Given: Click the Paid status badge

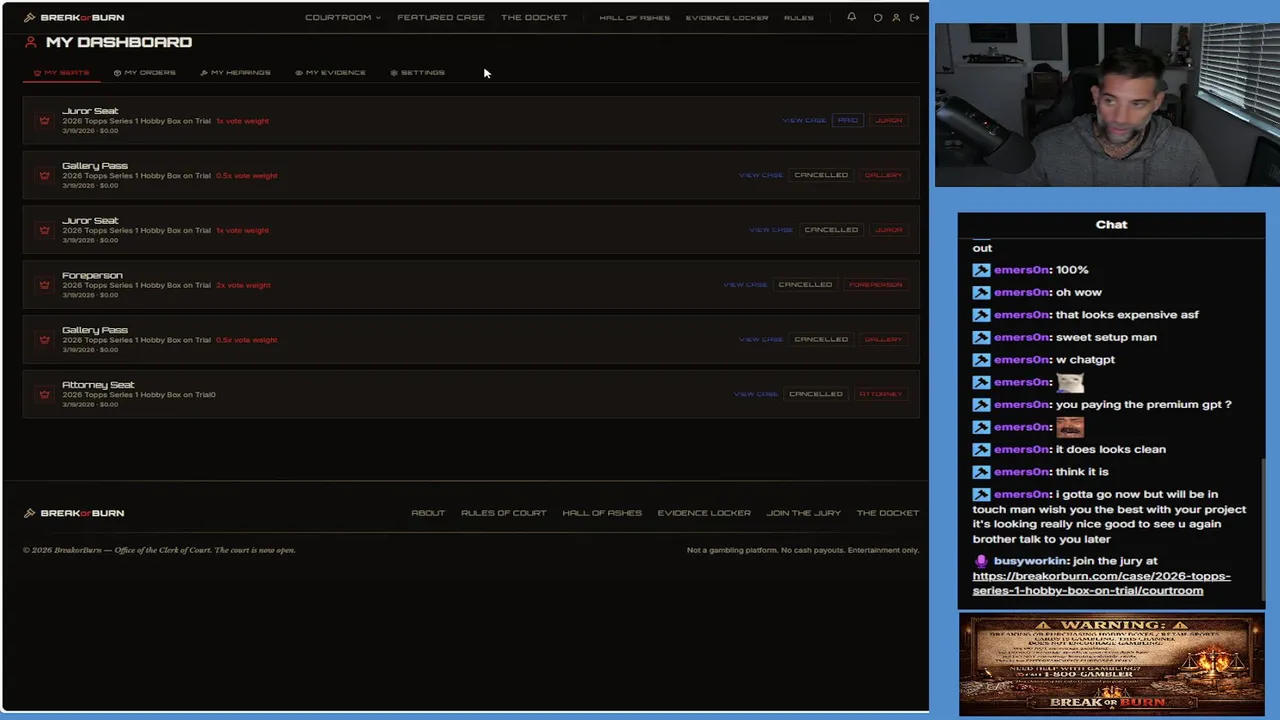Looking at the screenshot, I should pyautogui.click(x=847, y=120).
